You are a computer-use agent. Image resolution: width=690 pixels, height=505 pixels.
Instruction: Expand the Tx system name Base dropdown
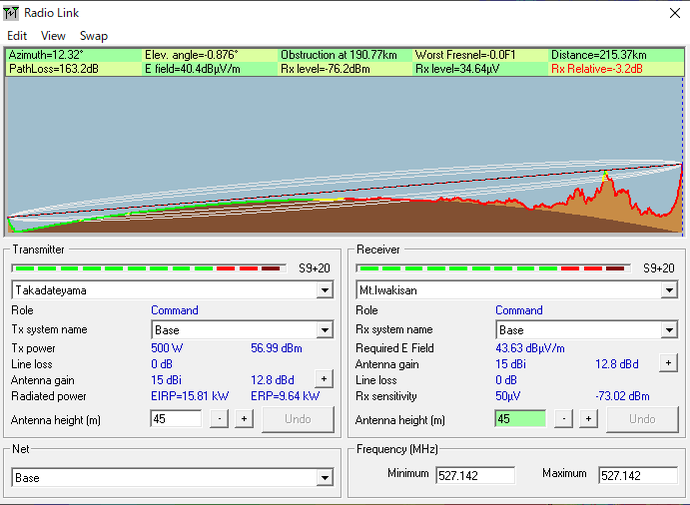(325, 330)
